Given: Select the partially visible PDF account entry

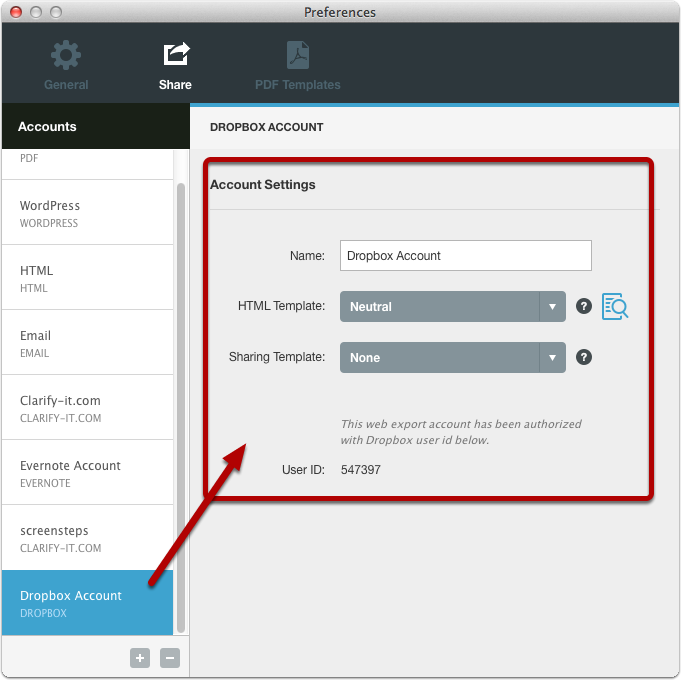Looking at the screenshot, I should [x=87, y=164].
